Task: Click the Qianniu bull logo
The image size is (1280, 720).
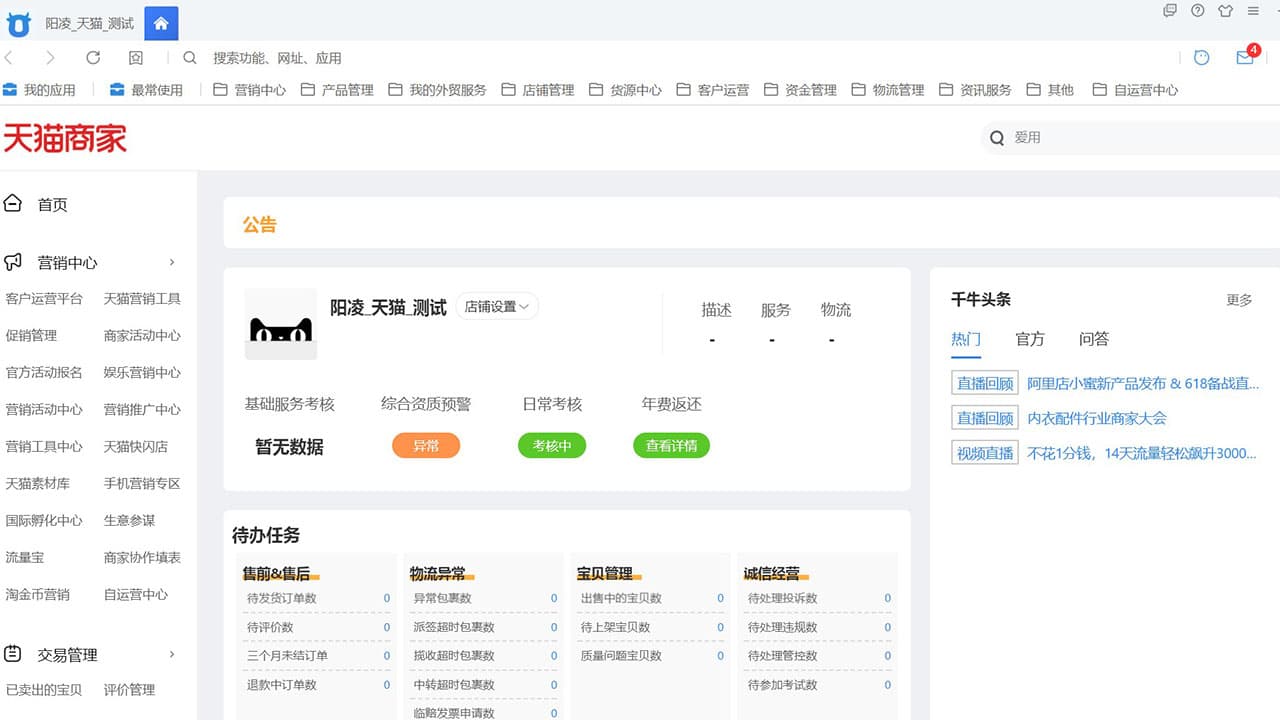Action: click(18, 22)
